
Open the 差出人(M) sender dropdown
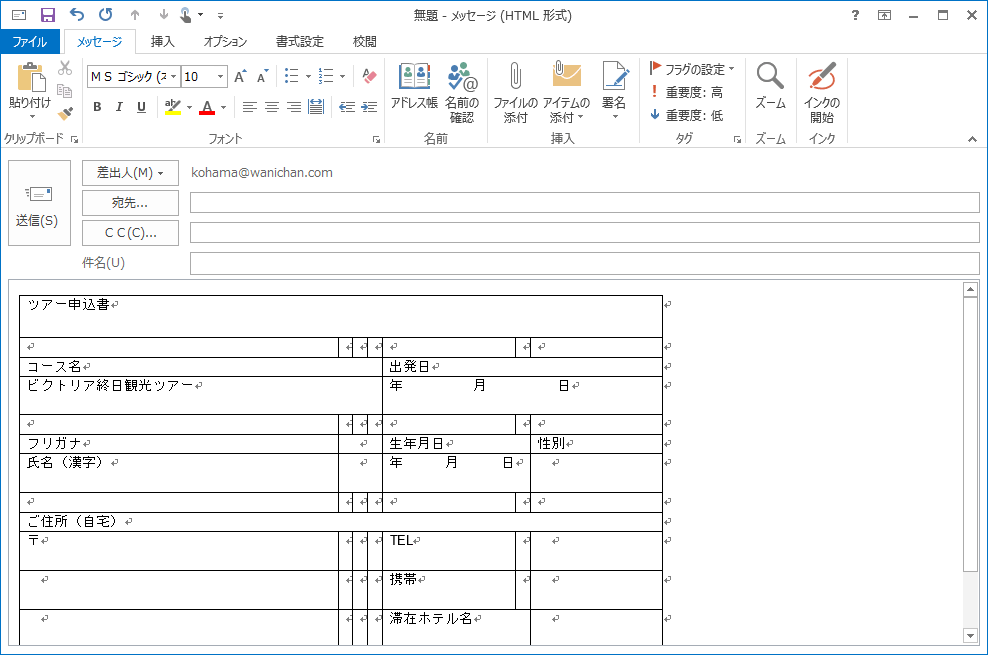click(130, 173)
